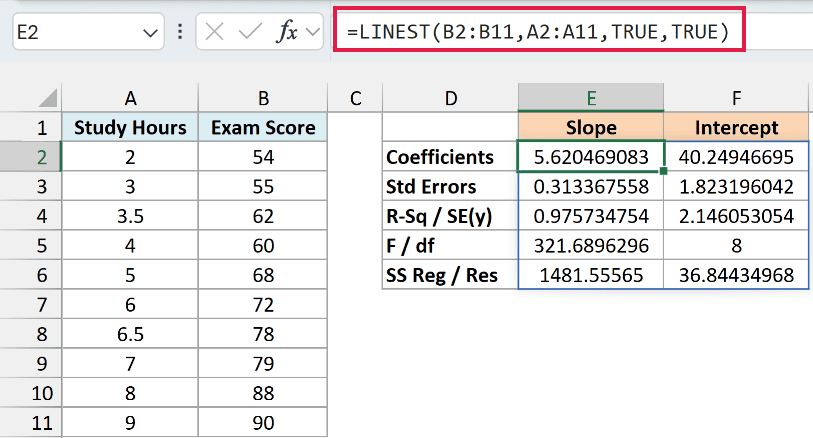This screenshot has height=438, width=813.
Task: Select the df value 8 in column F
Action: (x=736, y=246)
